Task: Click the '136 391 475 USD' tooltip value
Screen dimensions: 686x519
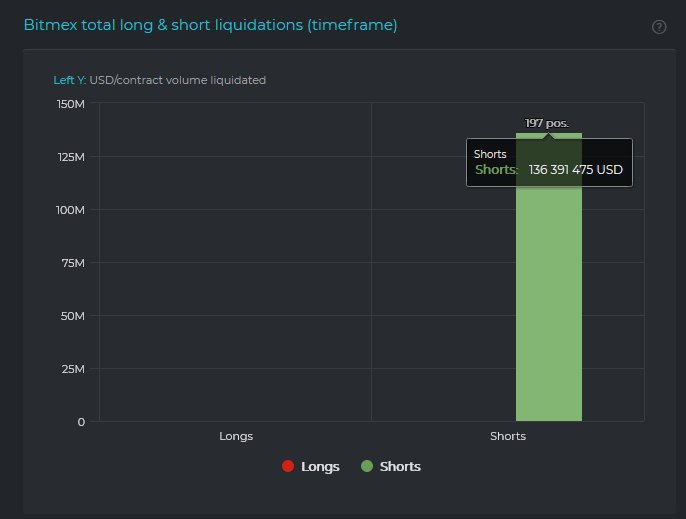Action: [x=575, y=170]
